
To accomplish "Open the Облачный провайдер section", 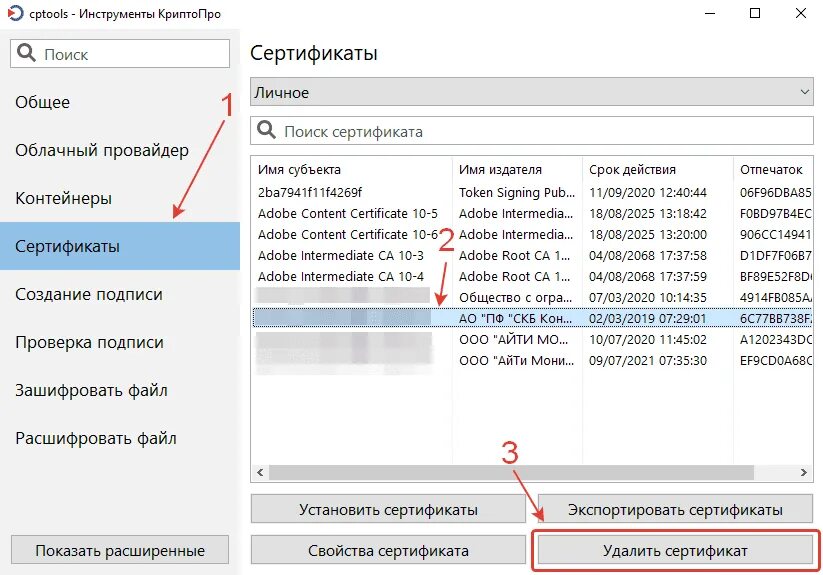I will pos(120,150).
